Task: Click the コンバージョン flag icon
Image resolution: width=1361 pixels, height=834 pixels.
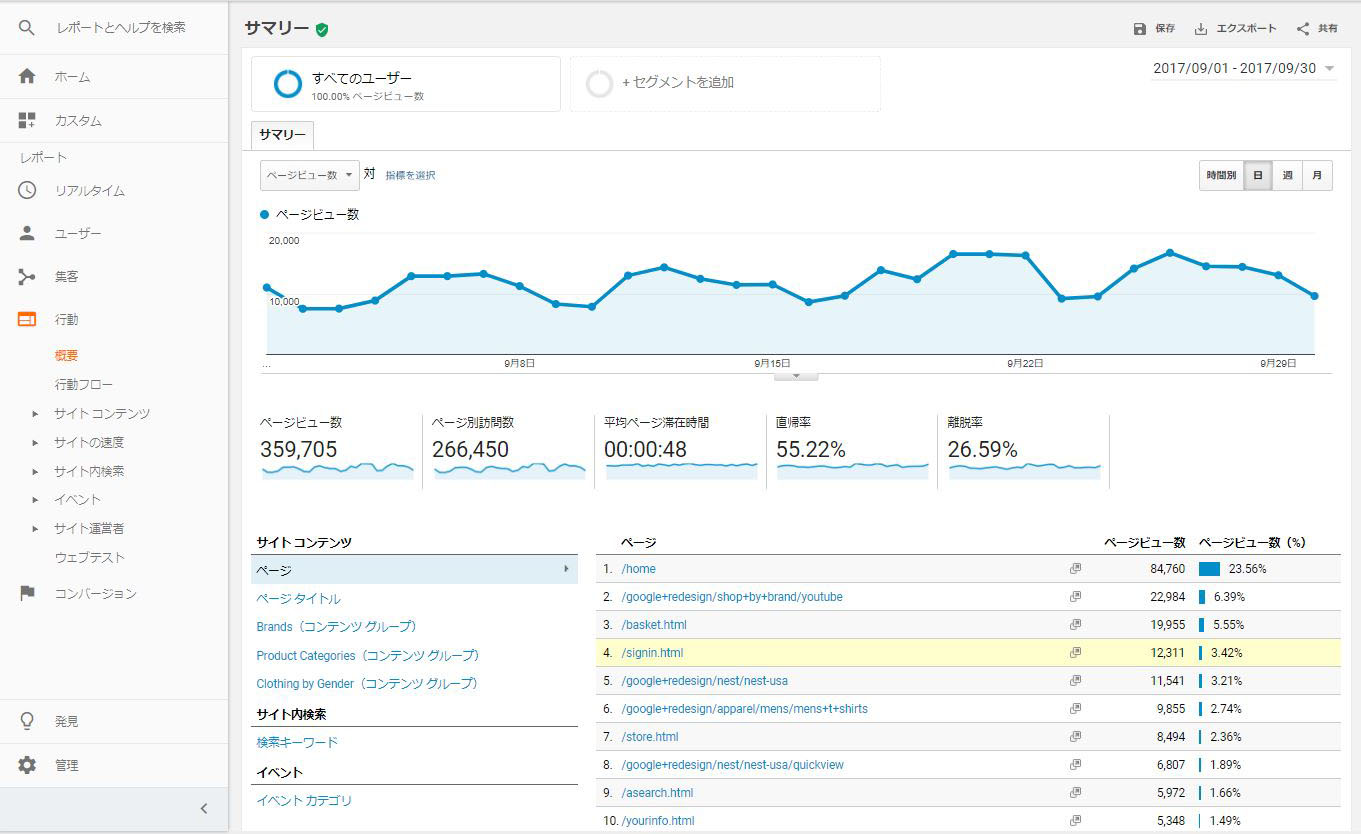Action: [x=27, y=593]
